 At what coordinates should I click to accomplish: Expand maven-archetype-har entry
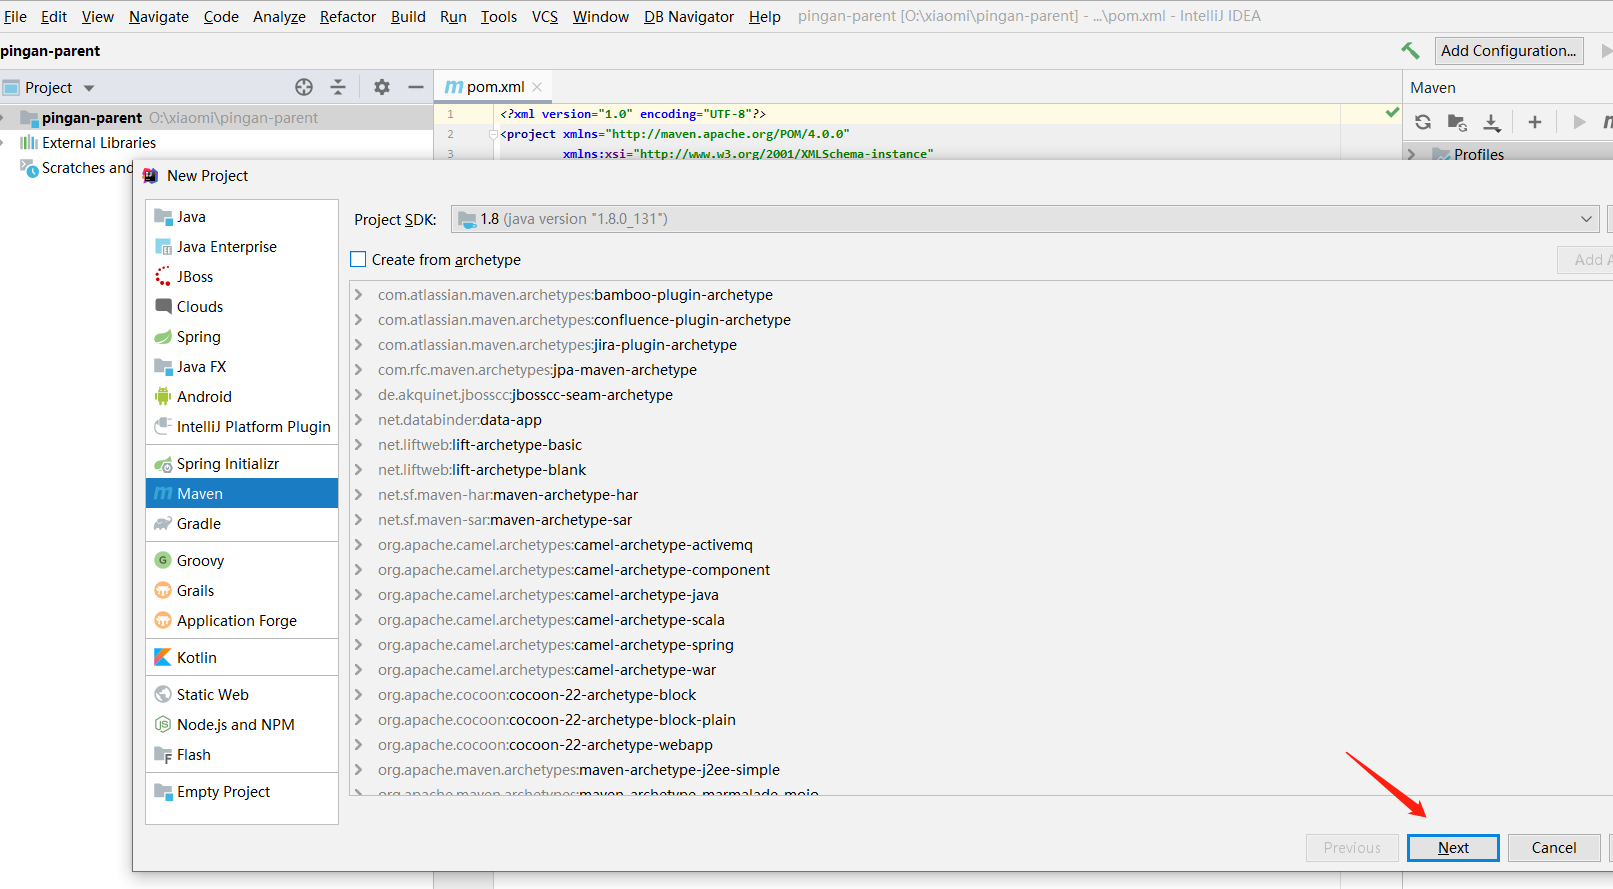tap(358, 494)
